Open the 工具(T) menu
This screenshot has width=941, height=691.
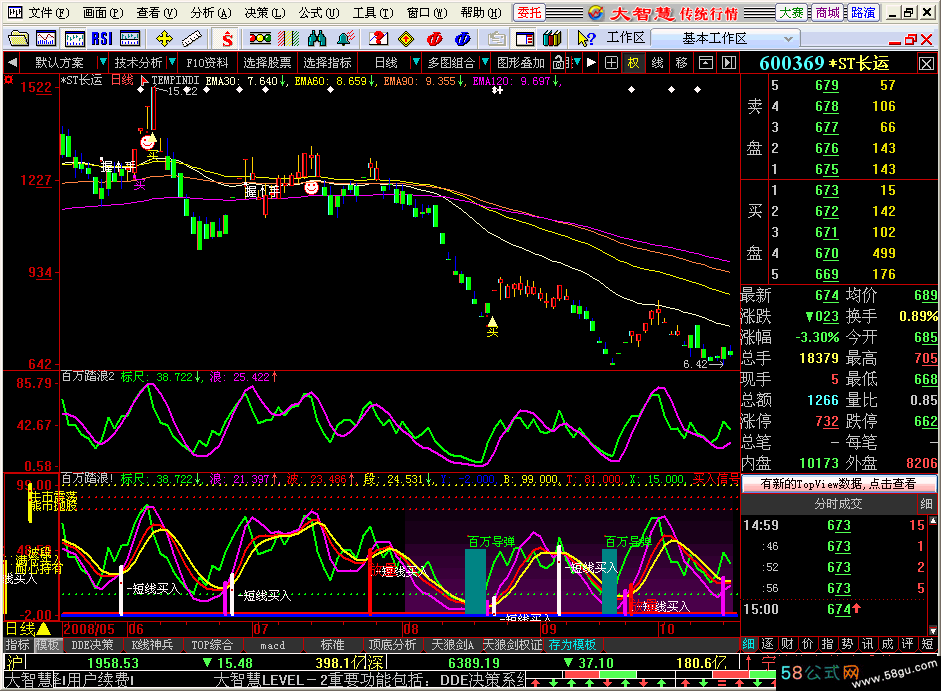point(373,13)
